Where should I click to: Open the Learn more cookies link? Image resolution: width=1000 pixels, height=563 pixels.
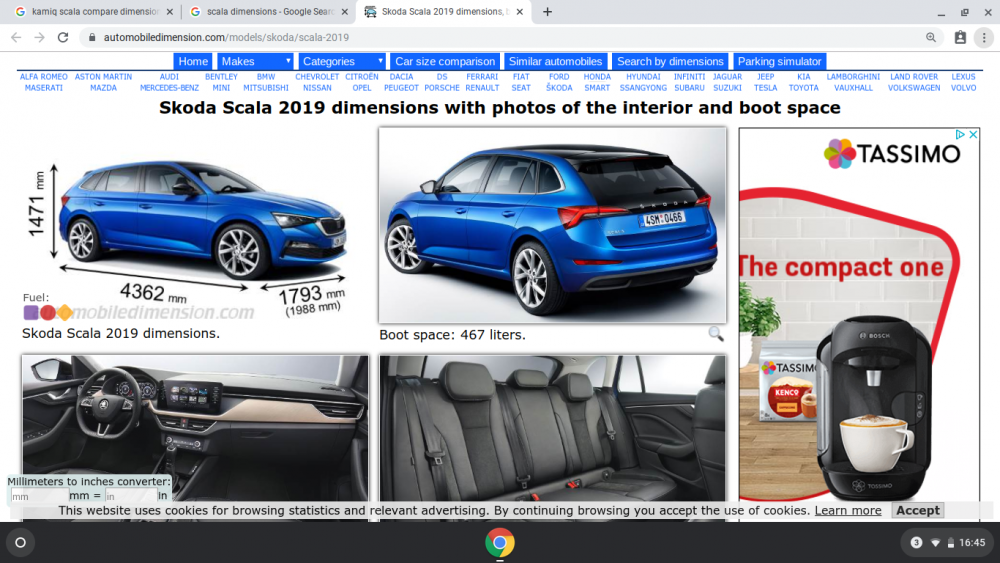point(848,510)
